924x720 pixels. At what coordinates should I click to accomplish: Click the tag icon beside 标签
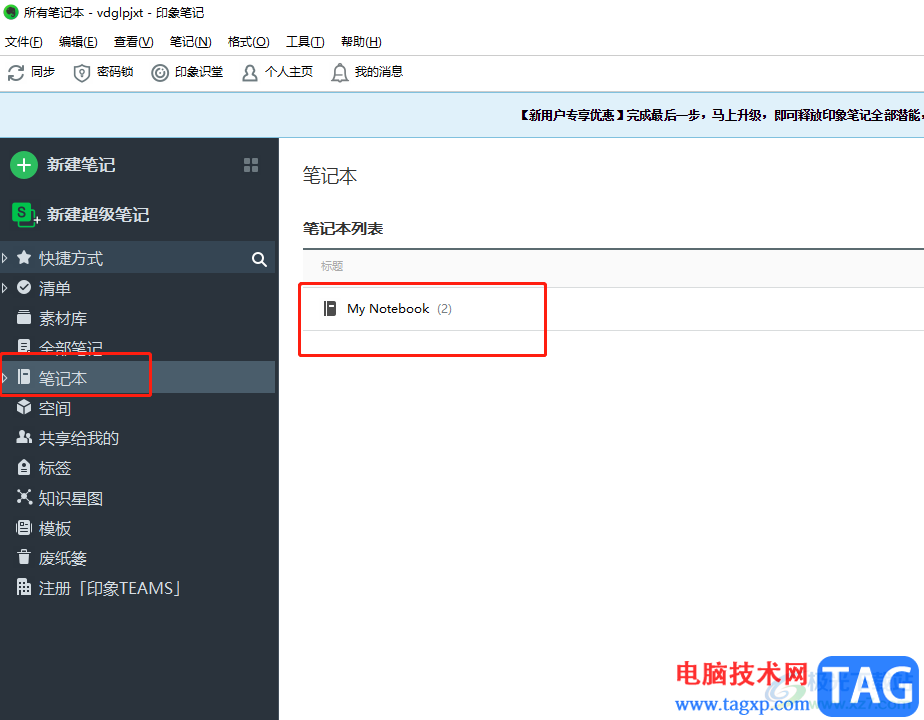[x=24, y=467]
